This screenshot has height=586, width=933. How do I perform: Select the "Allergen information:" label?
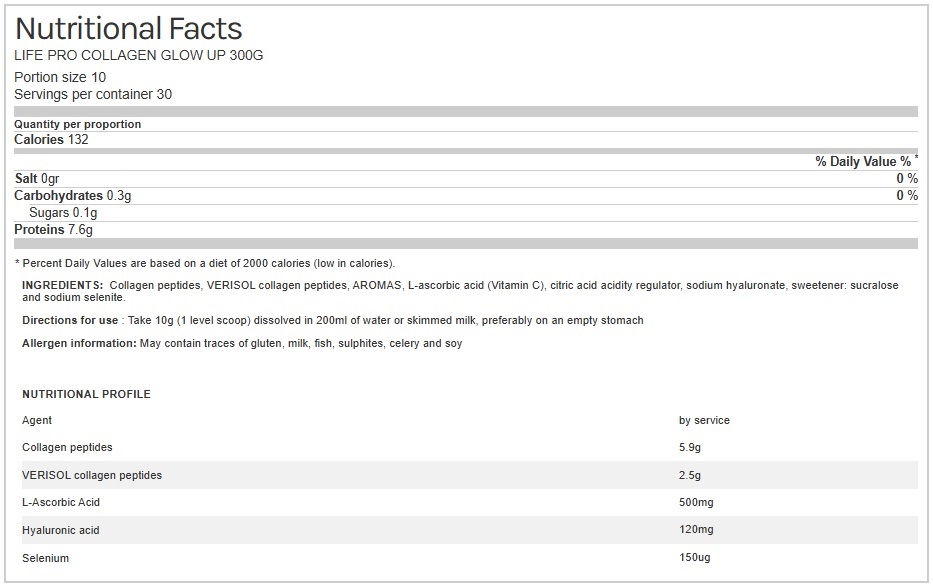pos(78,343)
